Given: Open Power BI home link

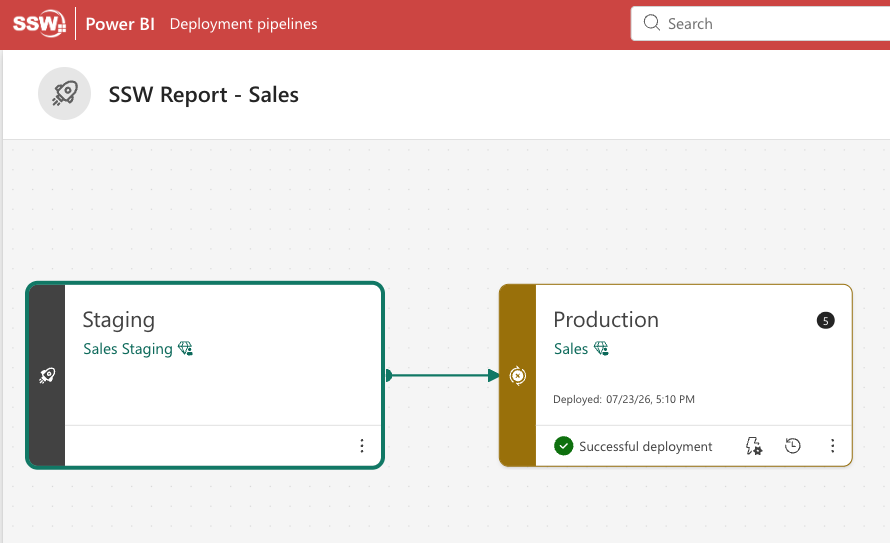Looking at the screenshot, I should 120,24.
